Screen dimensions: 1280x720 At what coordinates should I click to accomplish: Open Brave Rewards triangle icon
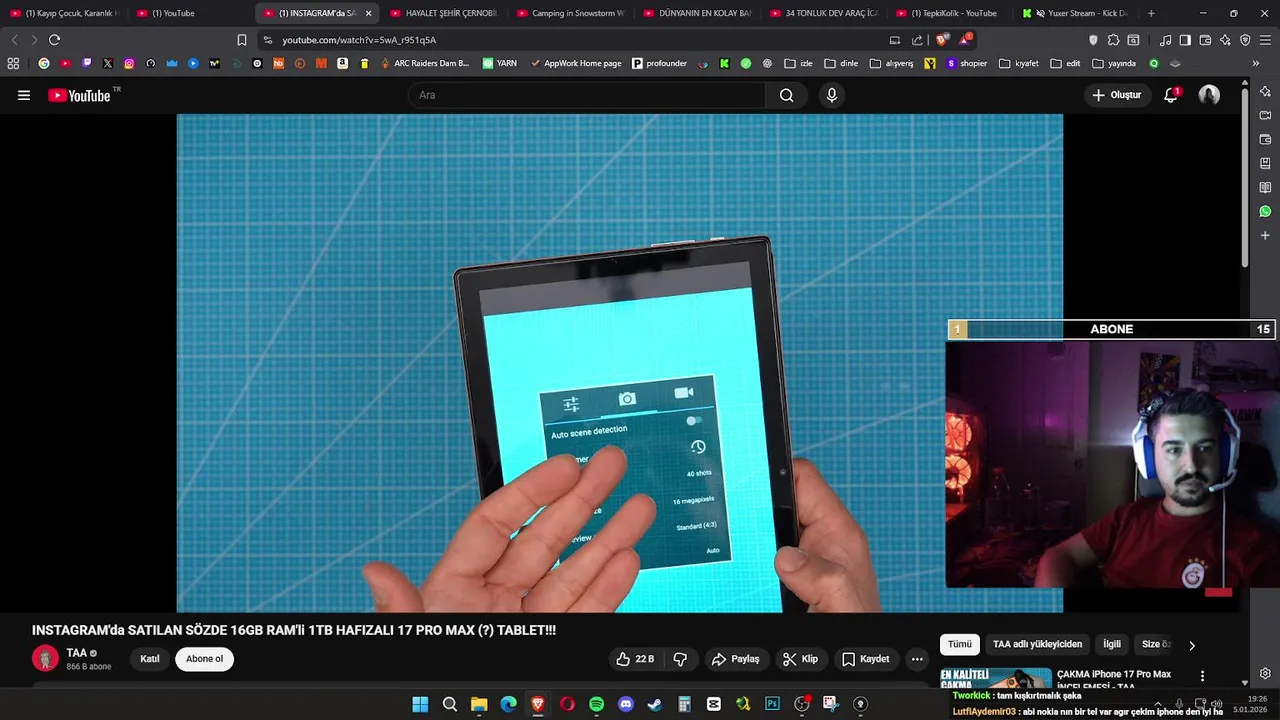pyautogui.click(x=965, y=40)
